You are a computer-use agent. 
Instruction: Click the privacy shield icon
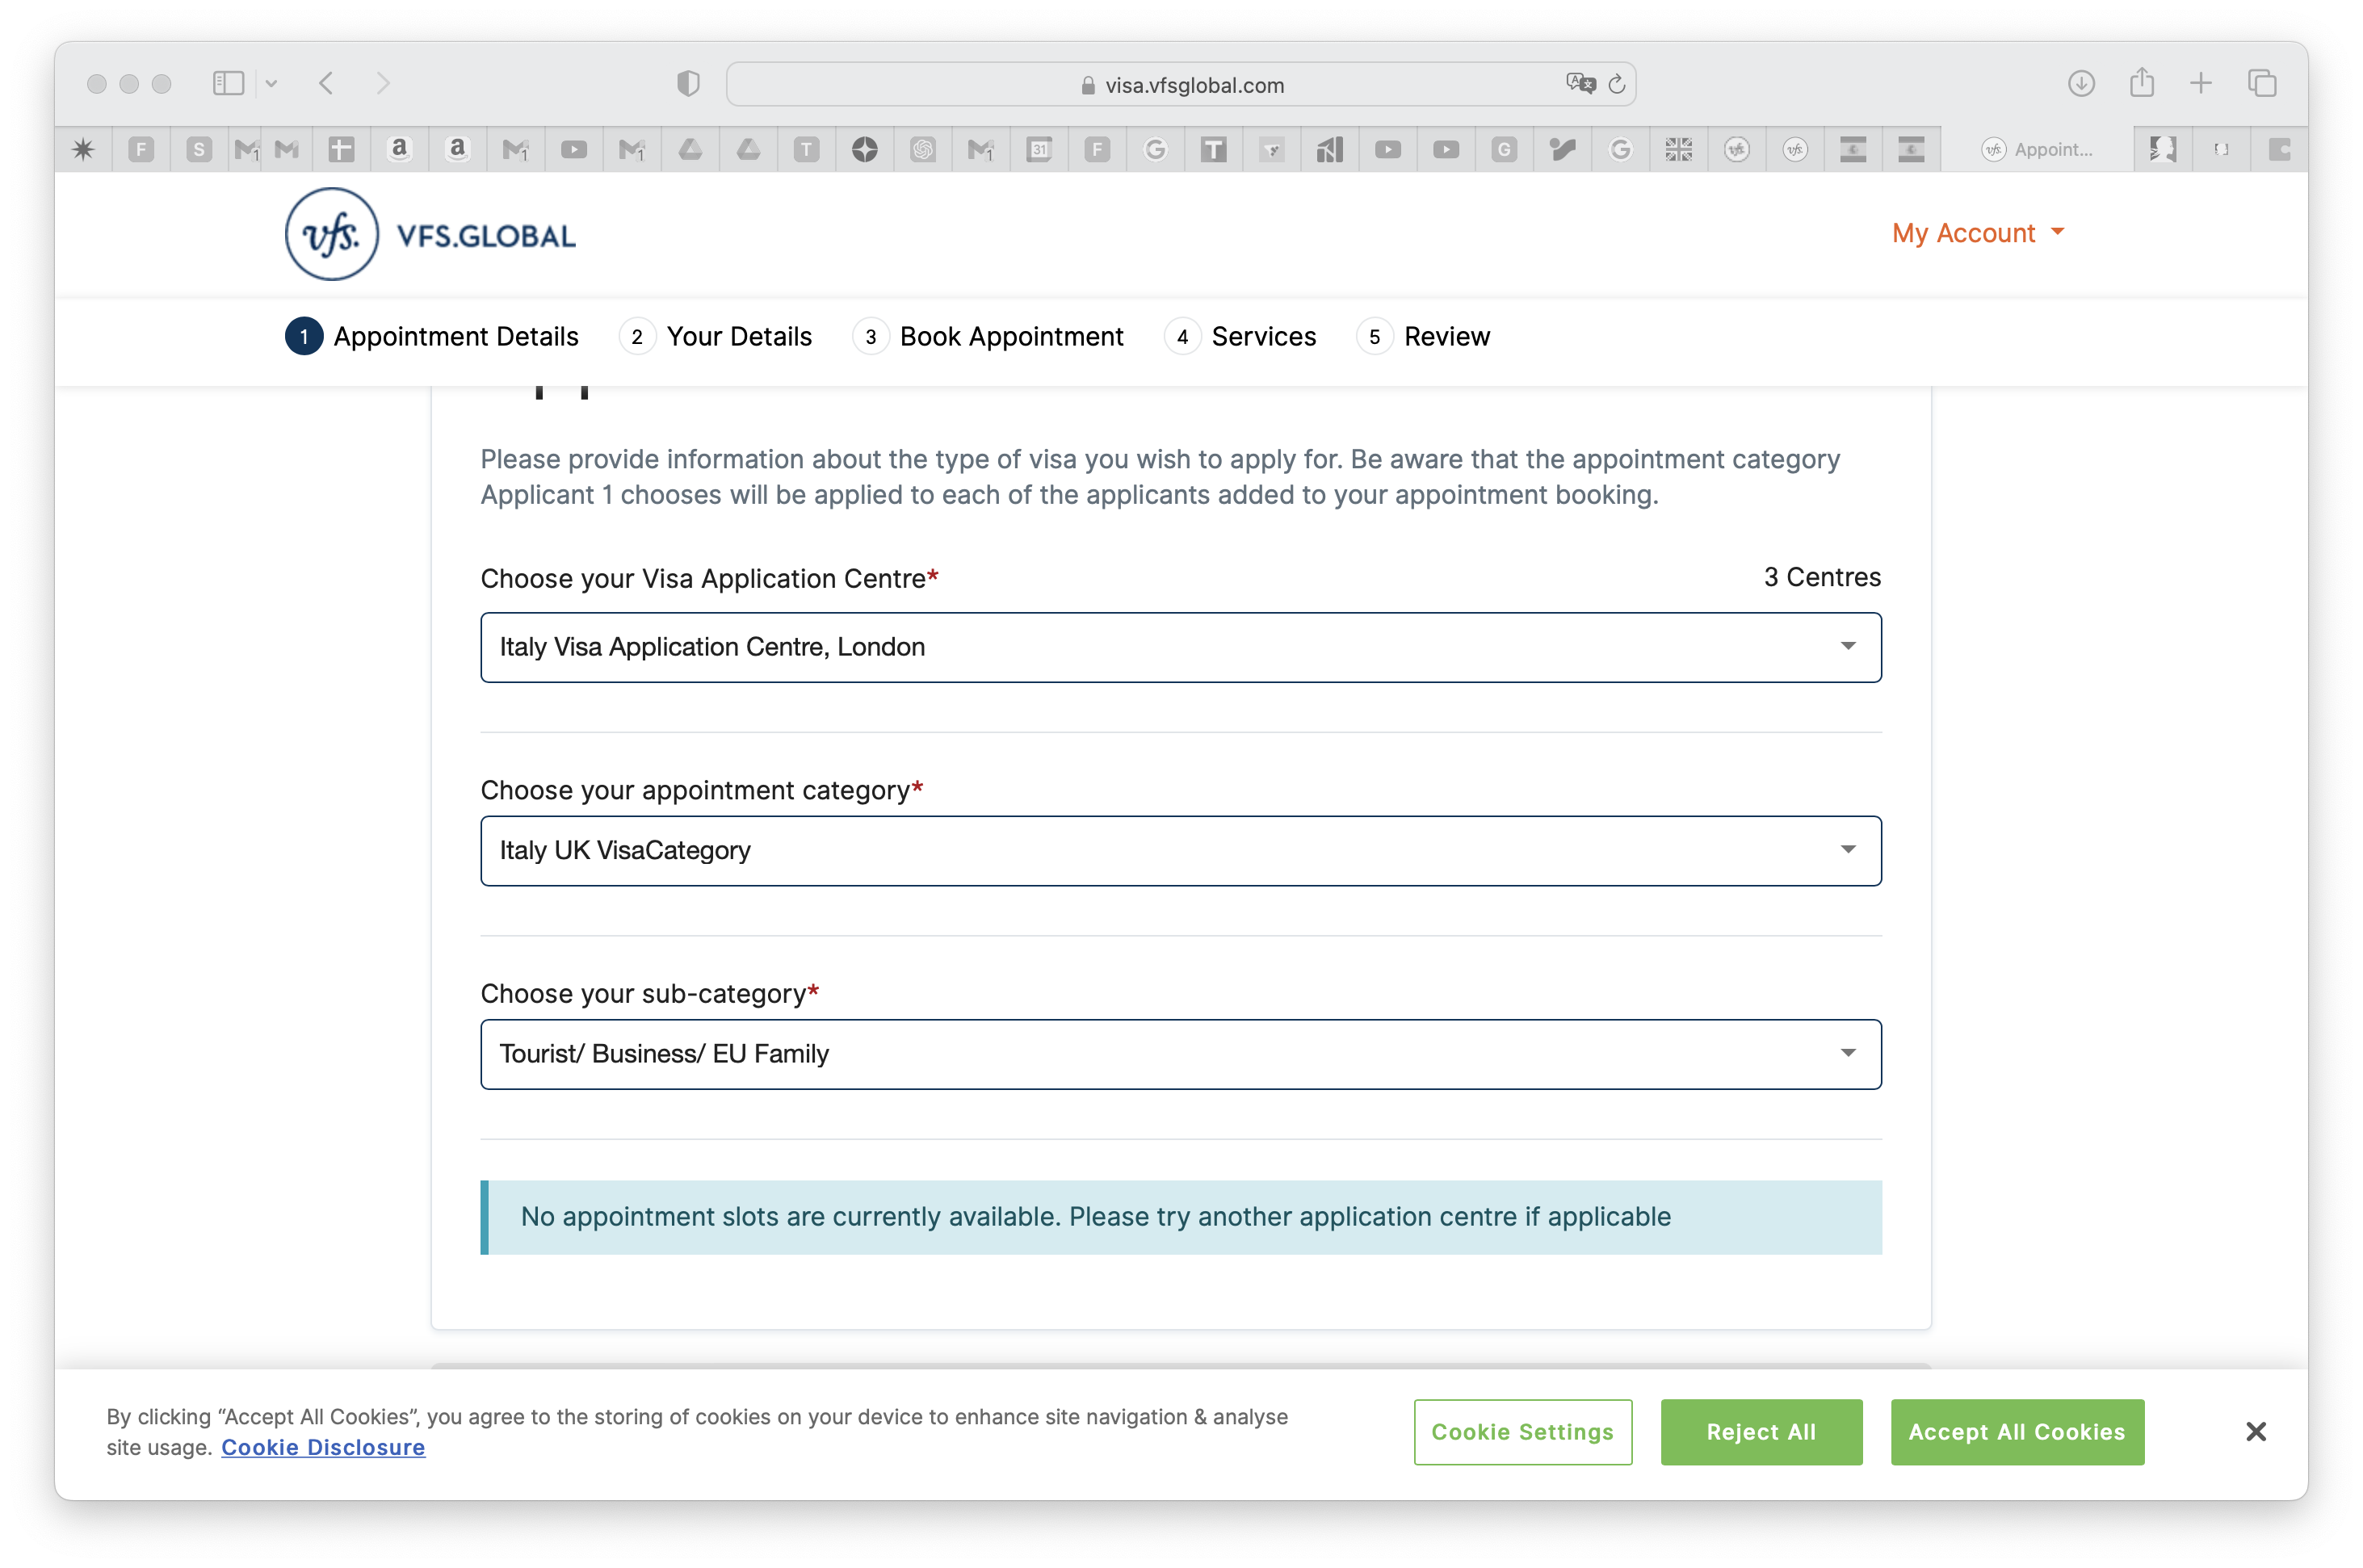click(688, 83)
